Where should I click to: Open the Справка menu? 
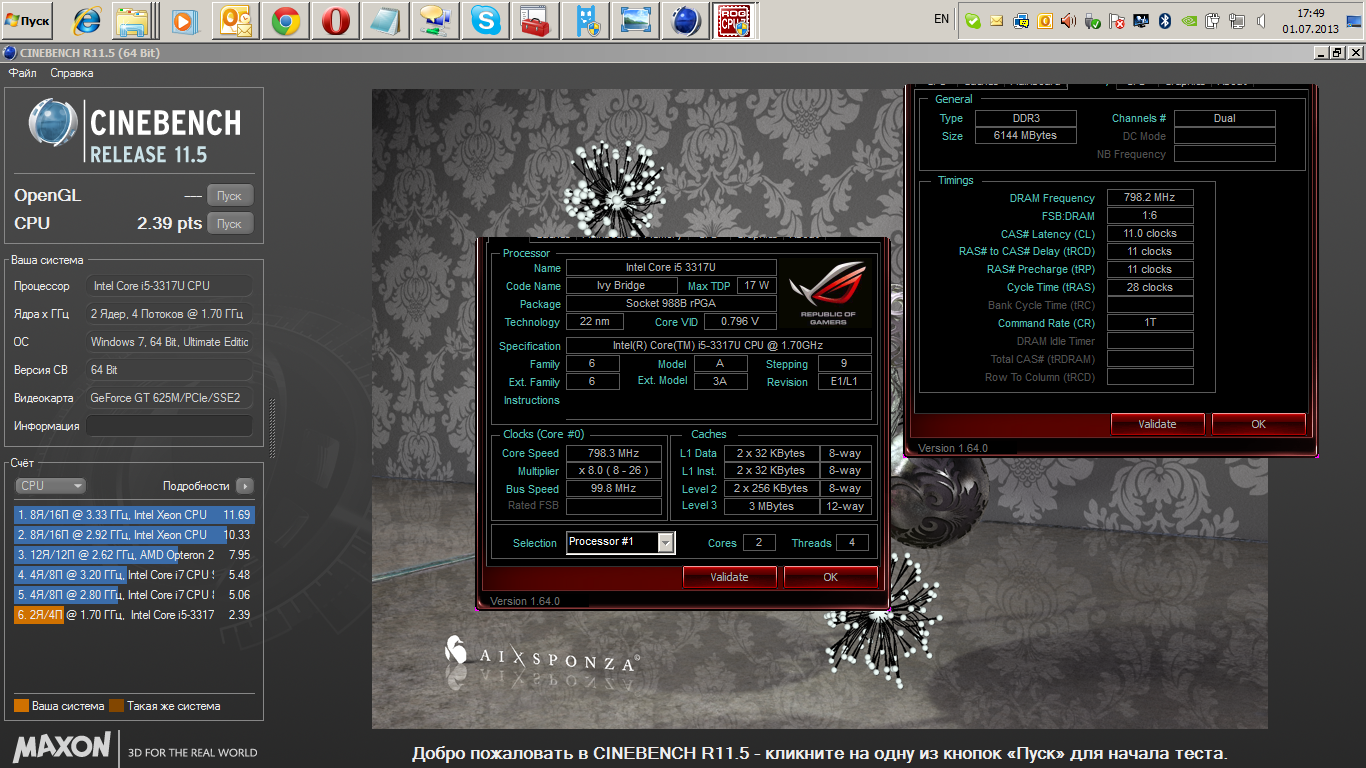coord(72,73)
